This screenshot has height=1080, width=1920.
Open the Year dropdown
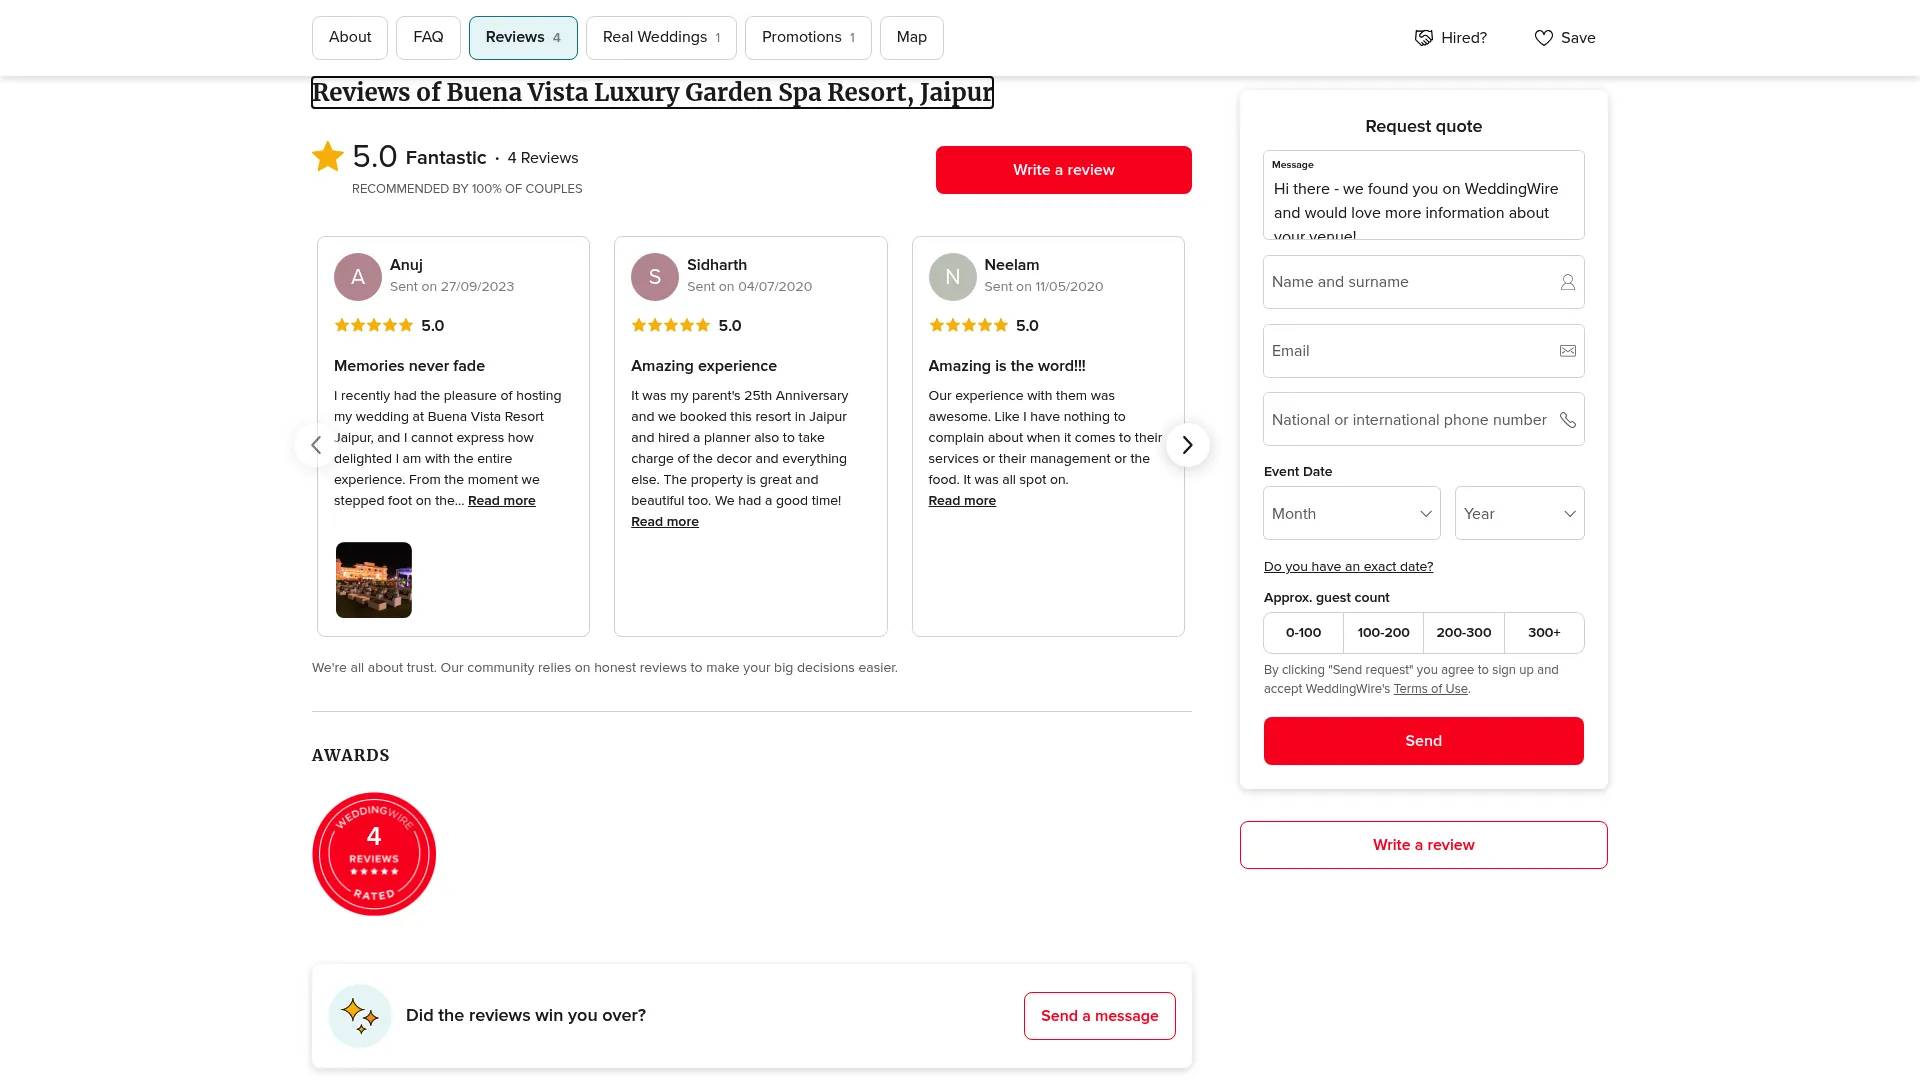point(1519,514)
